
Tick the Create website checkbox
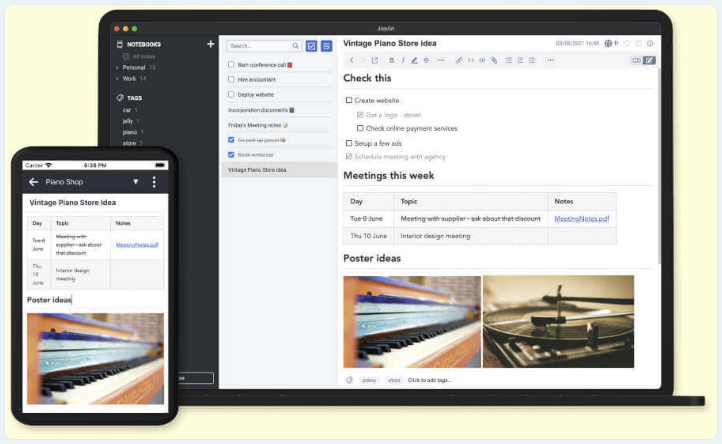point(349,100)
